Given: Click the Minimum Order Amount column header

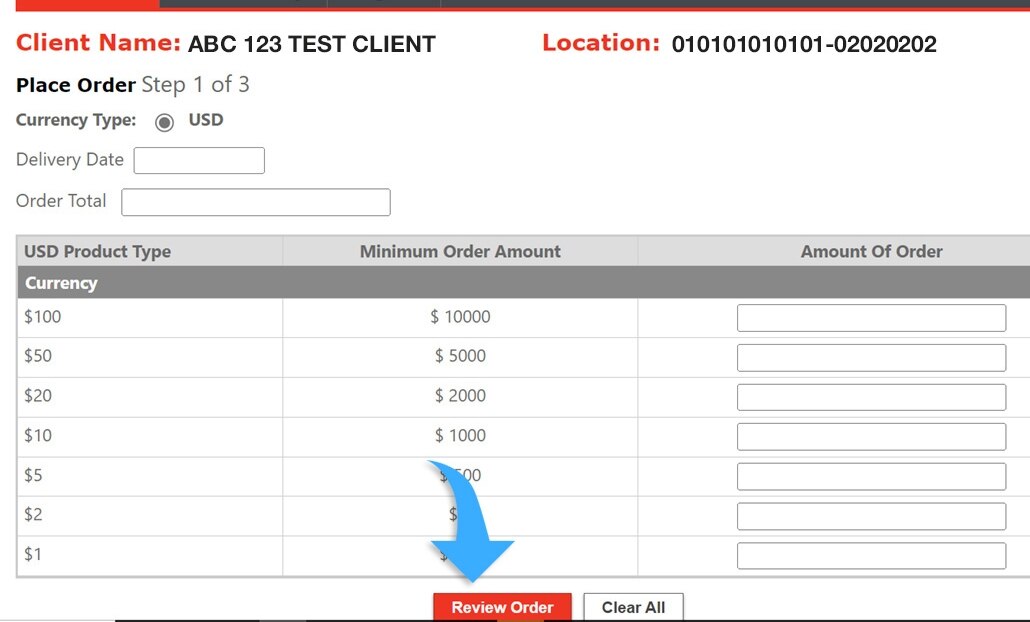Looking at the screenshot, I should click(x=460, y=251).
